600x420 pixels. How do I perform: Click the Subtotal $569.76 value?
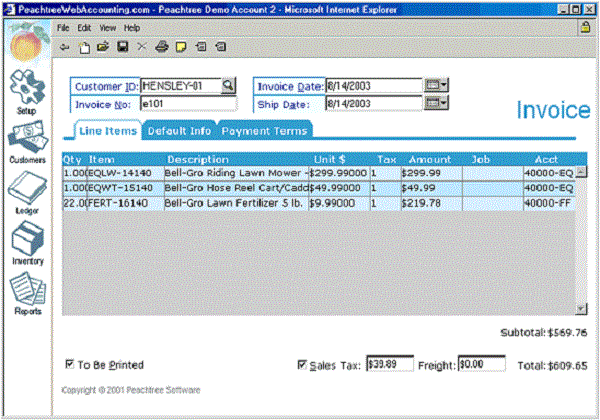click(x=567, y=333)
